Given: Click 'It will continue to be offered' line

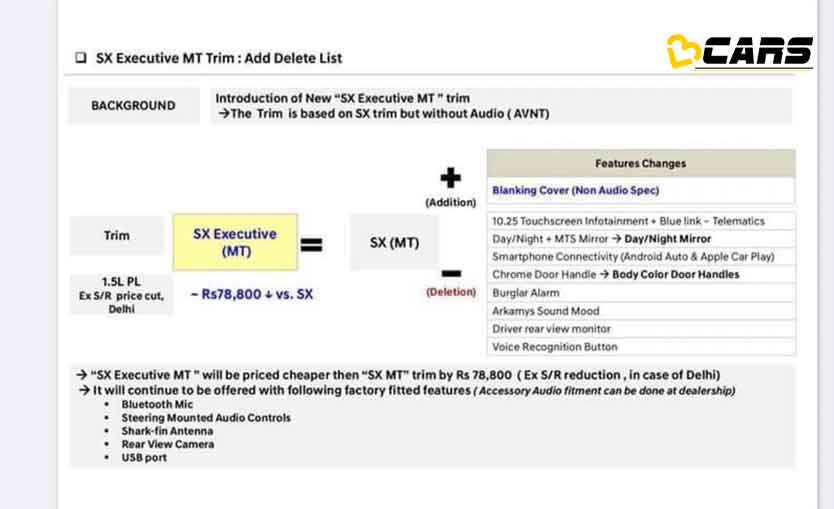Looking at the screenshot, I should [407, 390].
